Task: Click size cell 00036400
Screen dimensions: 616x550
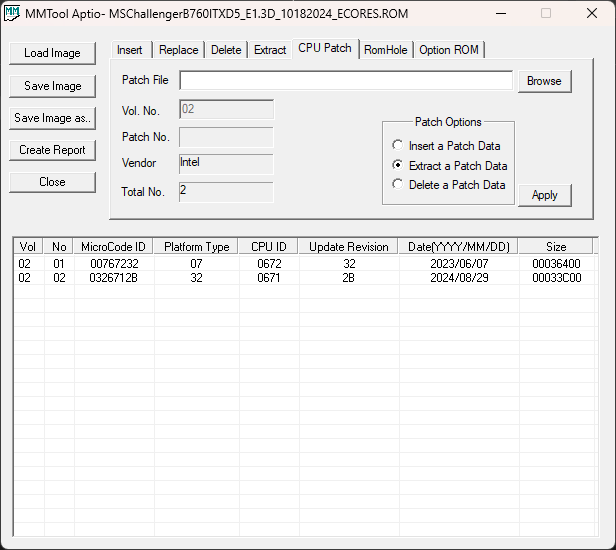Action: pyautogui.click(x=556, y=264)
